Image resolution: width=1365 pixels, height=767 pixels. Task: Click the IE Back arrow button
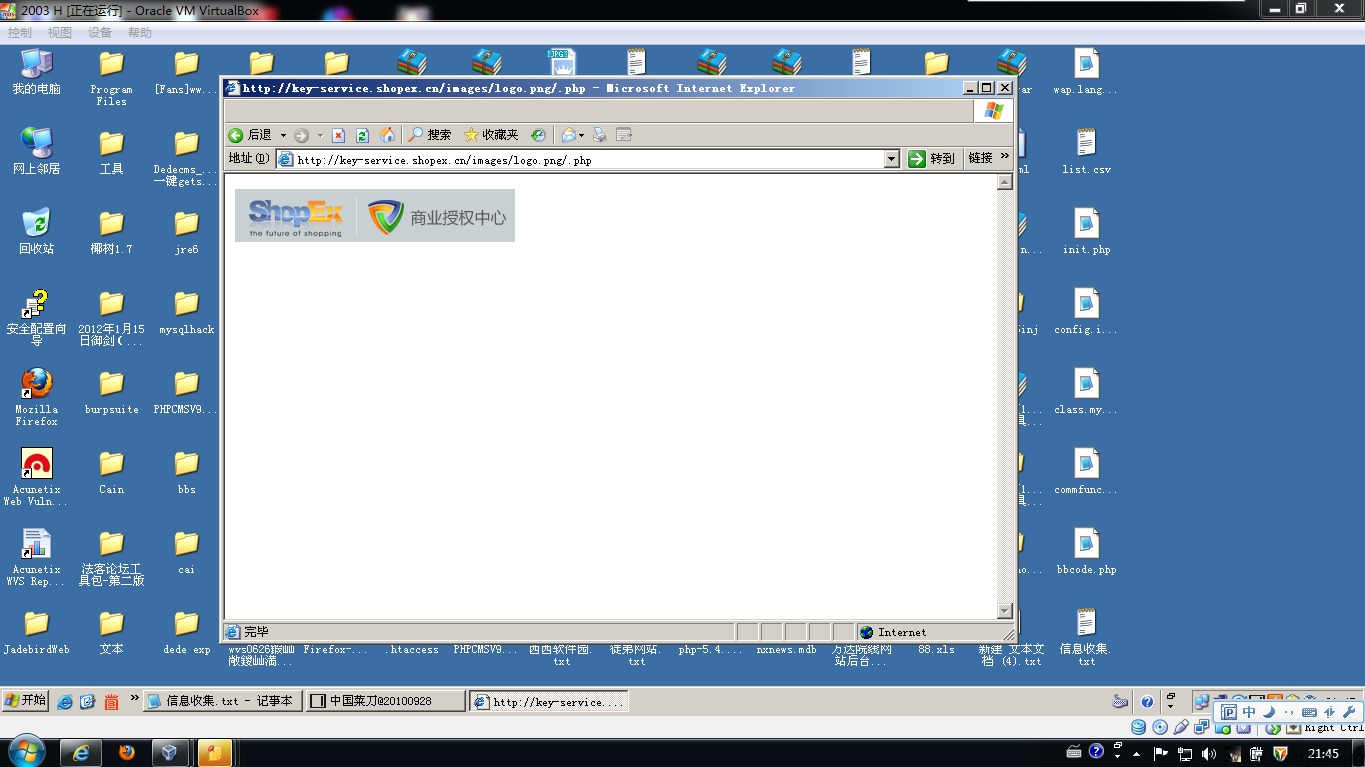(x=236, y=135)
